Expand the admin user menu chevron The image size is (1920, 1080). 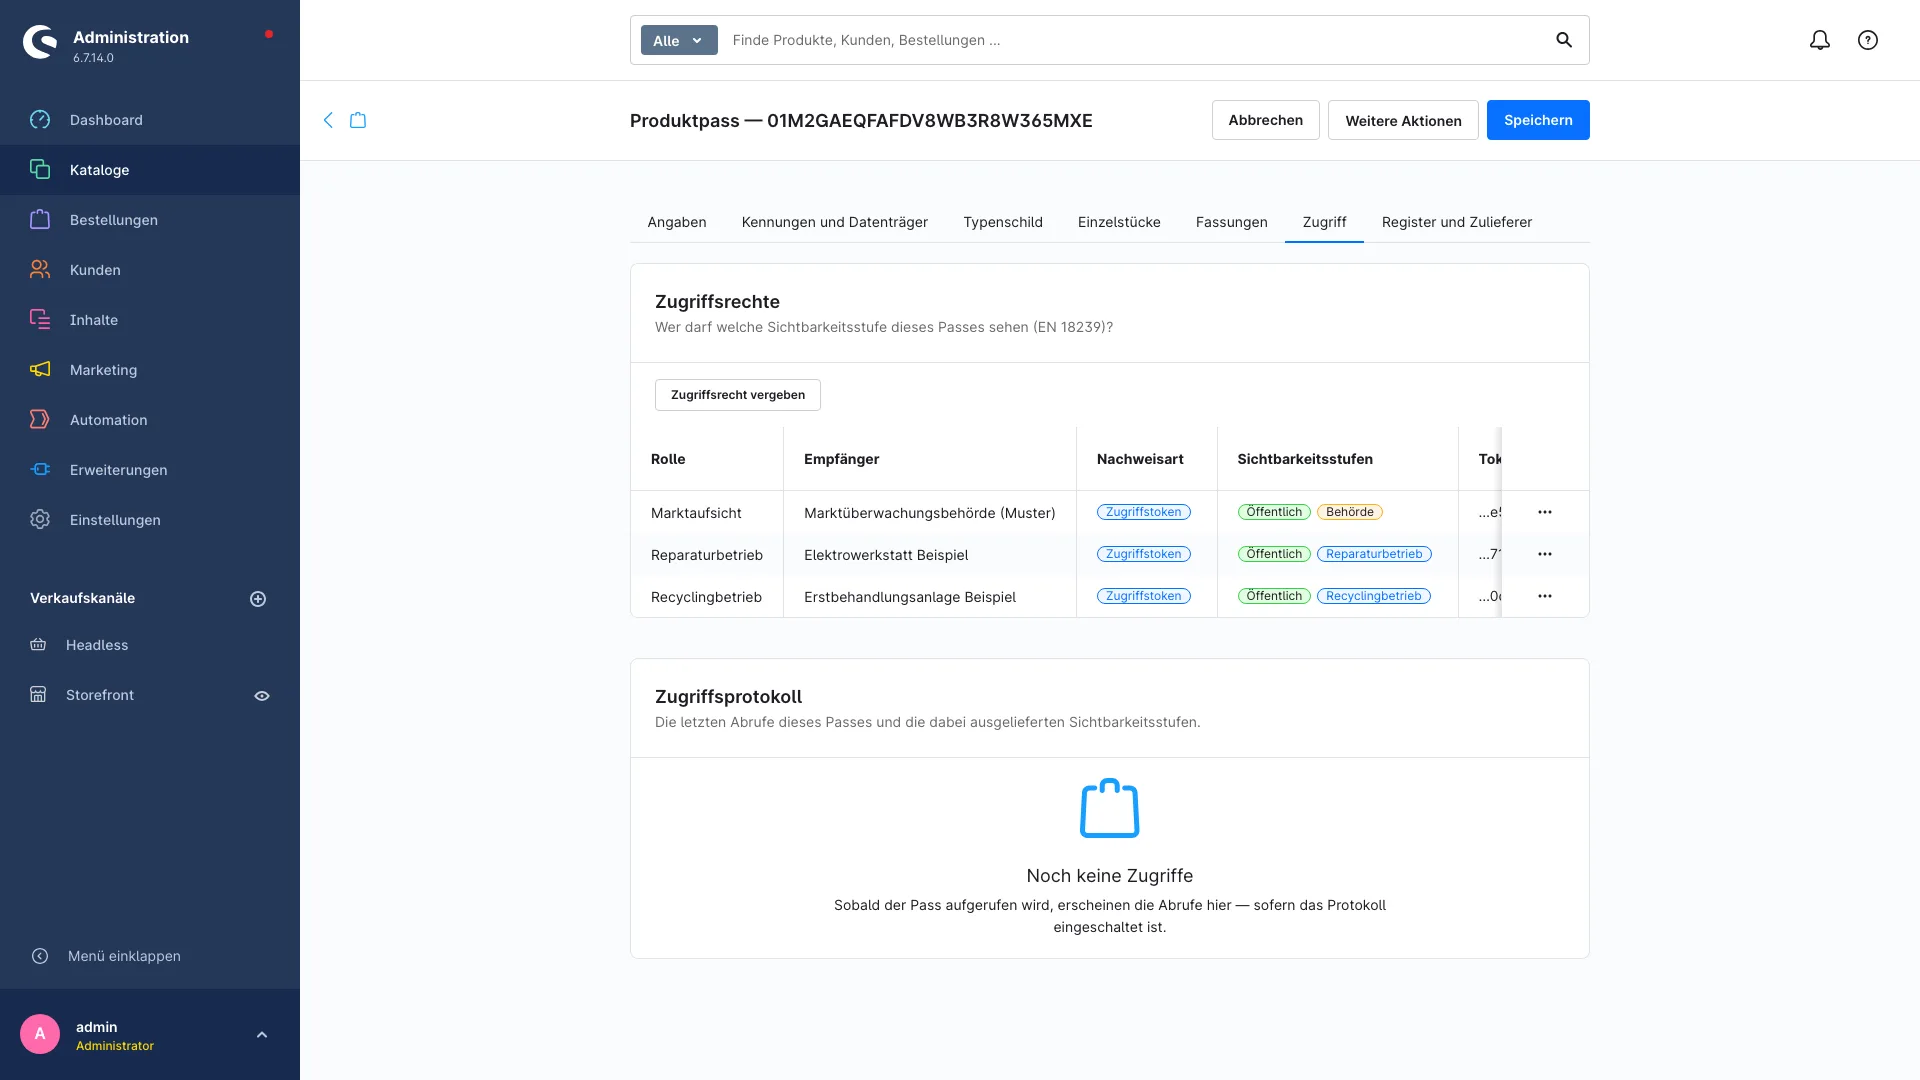tap(262, 1035)
